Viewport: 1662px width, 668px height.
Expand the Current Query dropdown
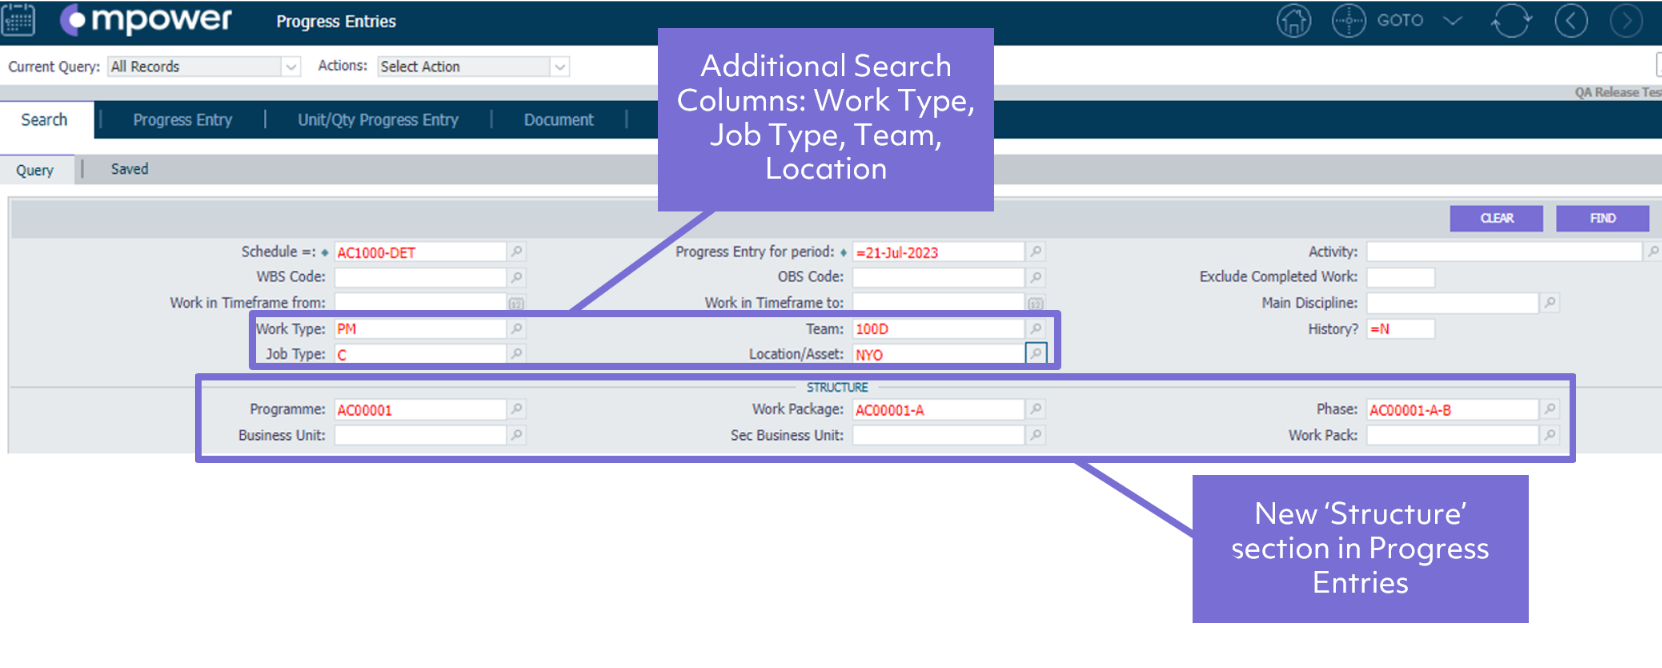[x=291, y=67]
